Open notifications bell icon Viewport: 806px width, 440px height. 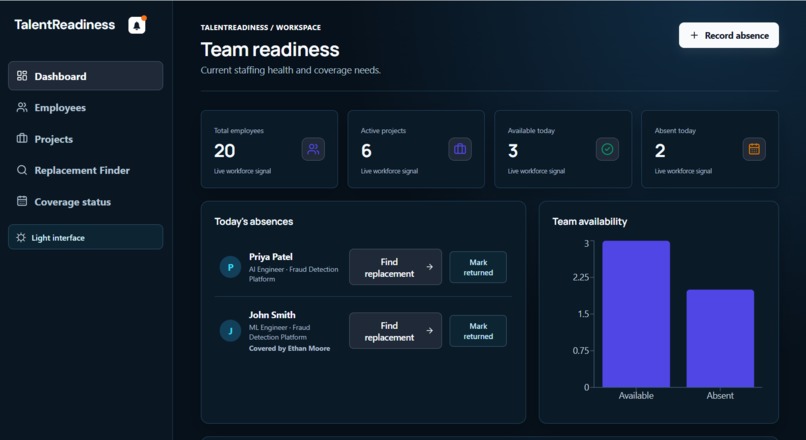point(137,25)
